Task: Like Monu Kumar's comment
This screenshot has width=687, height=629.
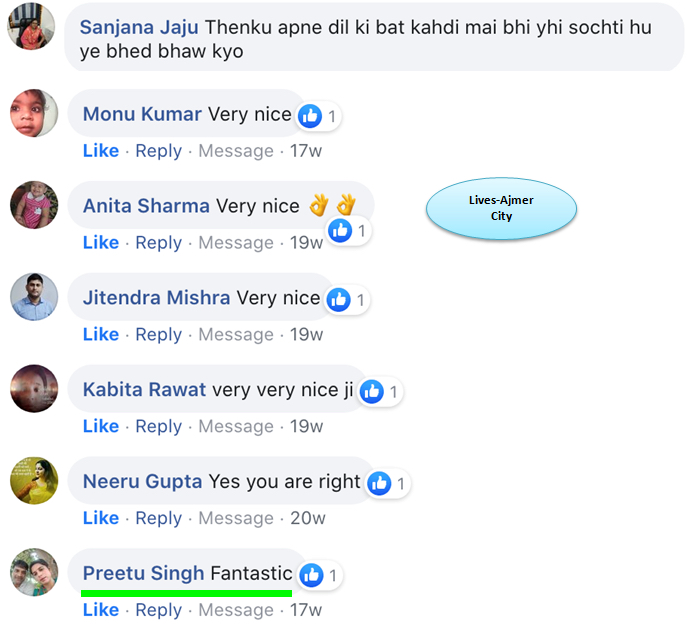Action: tap(101, 151)
